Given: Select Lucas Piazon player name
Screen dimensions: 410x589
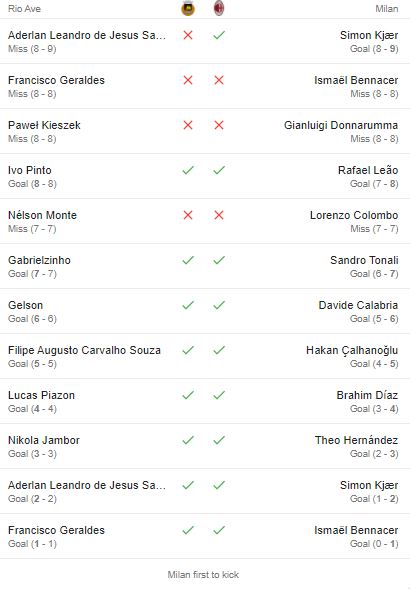Looking at the screenshot, I should click(x=41, y=395).
